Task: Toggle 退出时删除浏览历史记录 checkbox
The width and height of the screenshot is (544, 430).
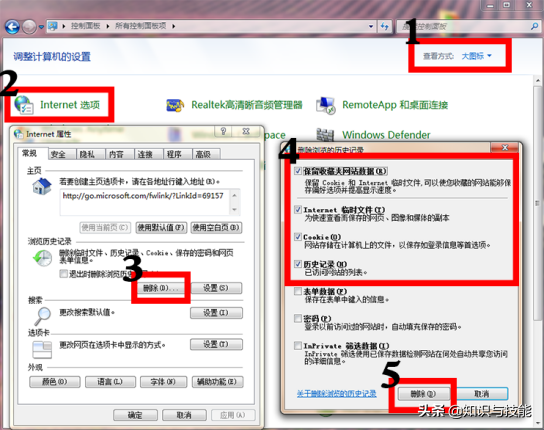Action: 63,274
